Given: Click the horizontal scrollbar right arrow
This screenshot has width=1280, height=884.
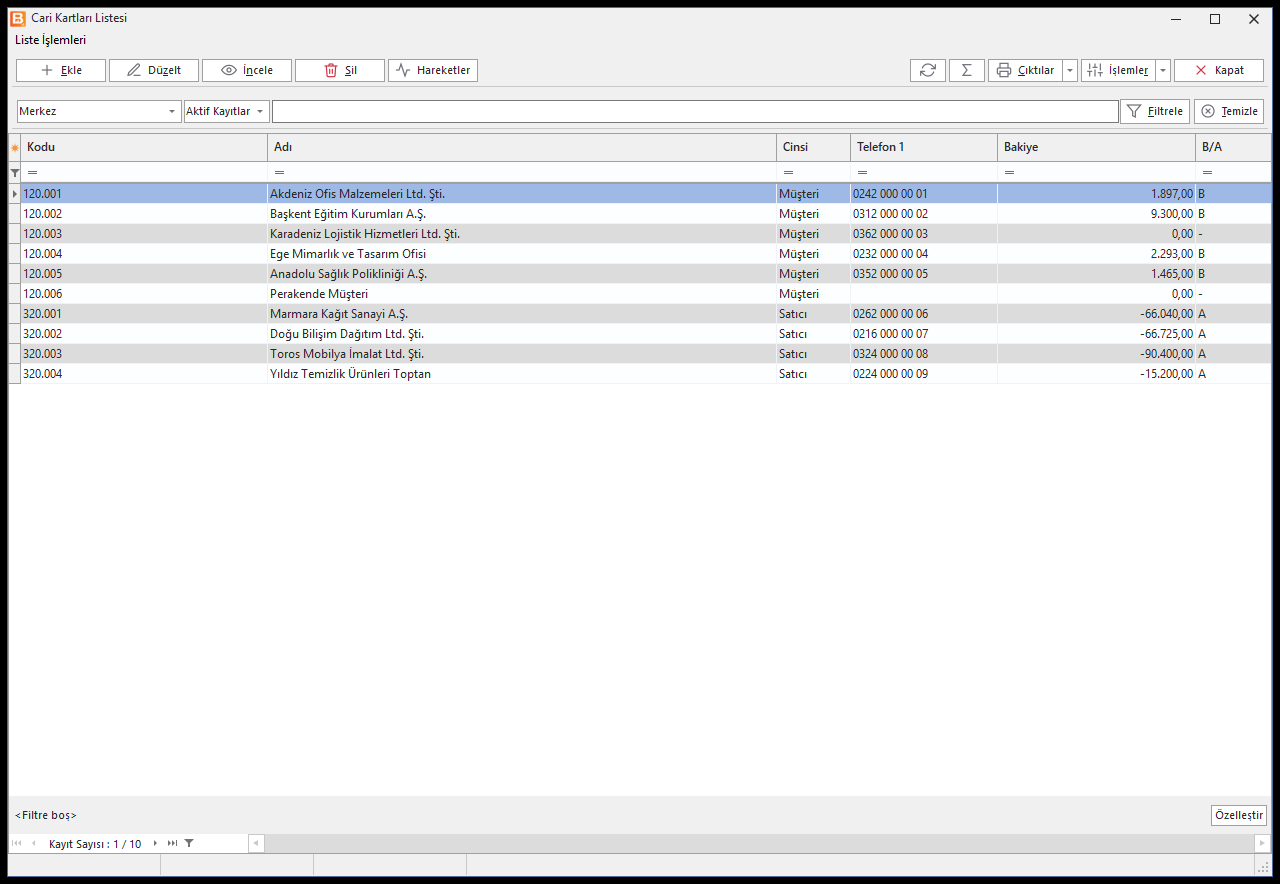Looking at the screenshot, I should [1262, 843].
